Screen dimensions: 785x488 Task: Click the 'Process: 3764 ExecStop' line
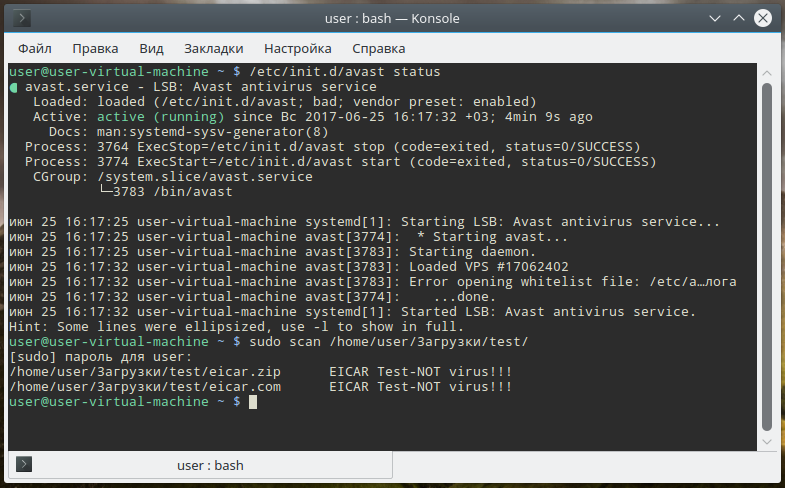tap(332, 147)
